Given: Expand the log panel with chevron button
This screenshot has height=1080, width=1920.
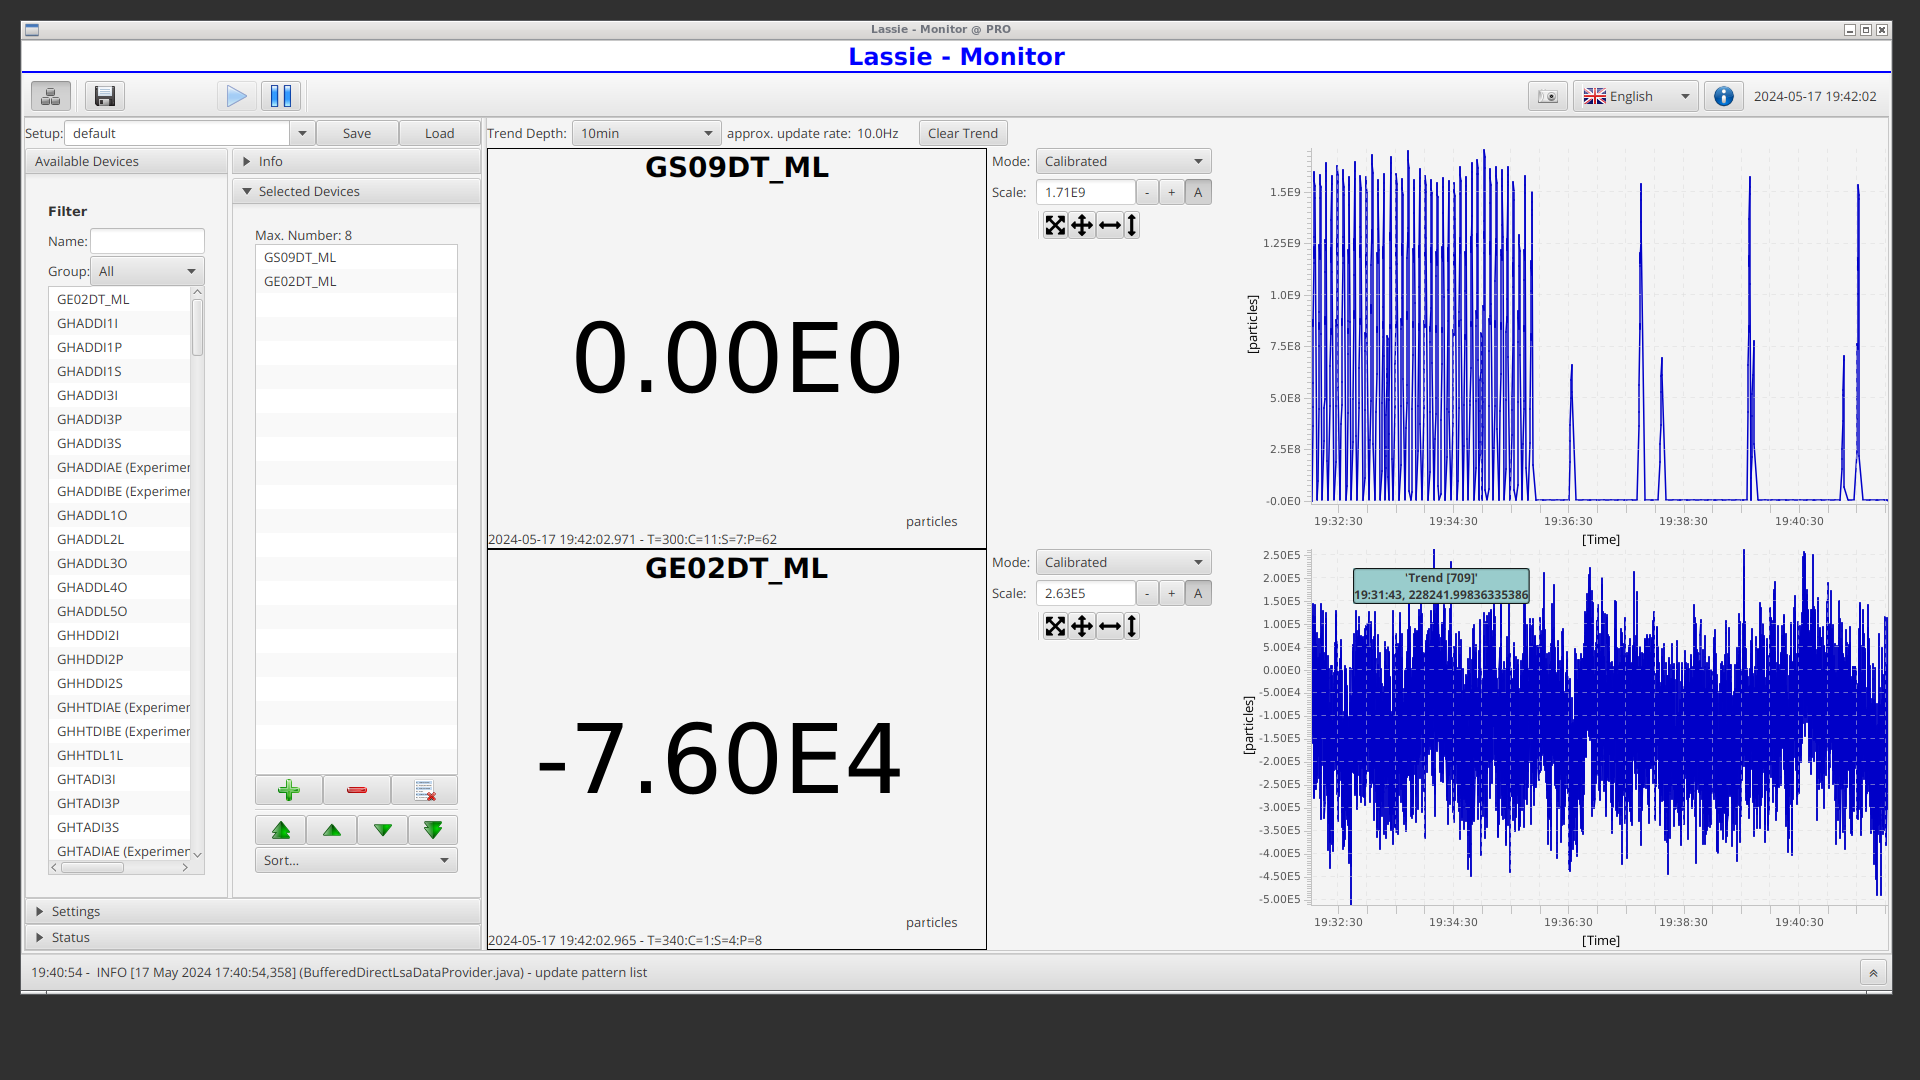Looking at the screenshot, I should point(1873,973).
